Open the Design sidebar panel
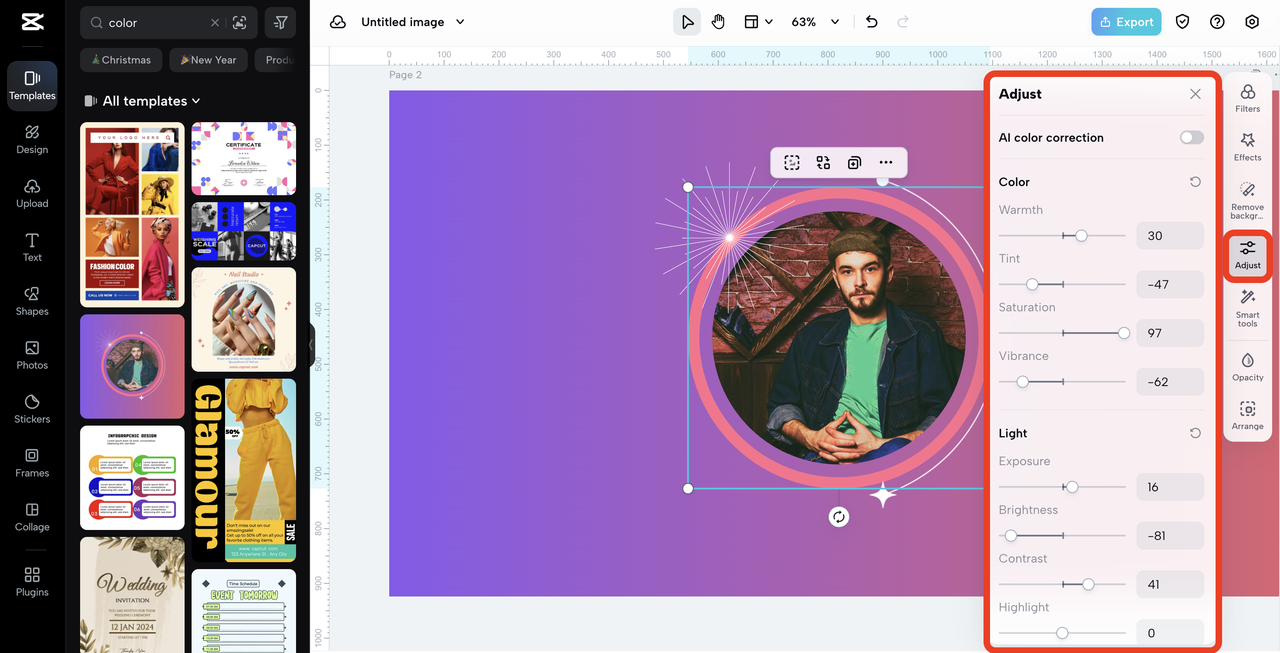This screenshot has width=1280, height=653. [x=32, y=139]
